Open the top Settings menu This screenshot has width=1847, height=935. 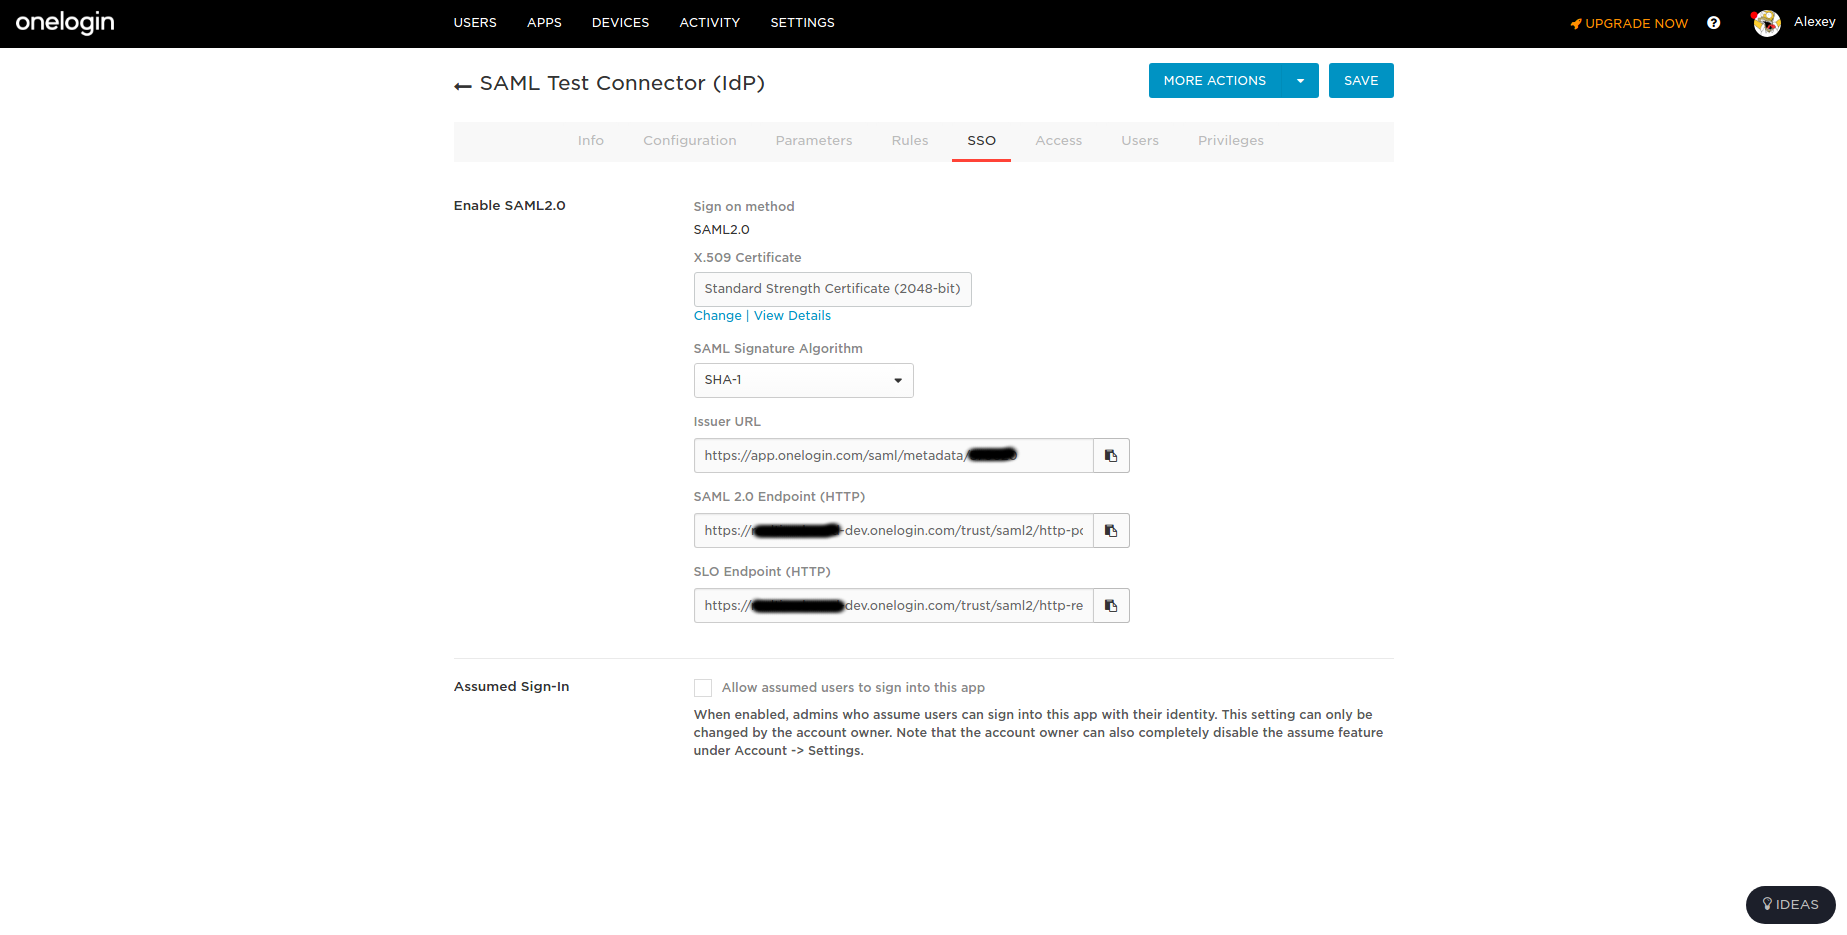802,22
